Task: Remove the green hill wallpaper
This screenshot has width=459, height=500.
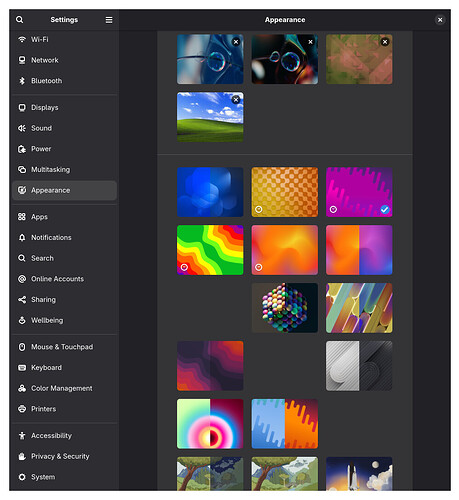Action: click(x=236, y=99)
